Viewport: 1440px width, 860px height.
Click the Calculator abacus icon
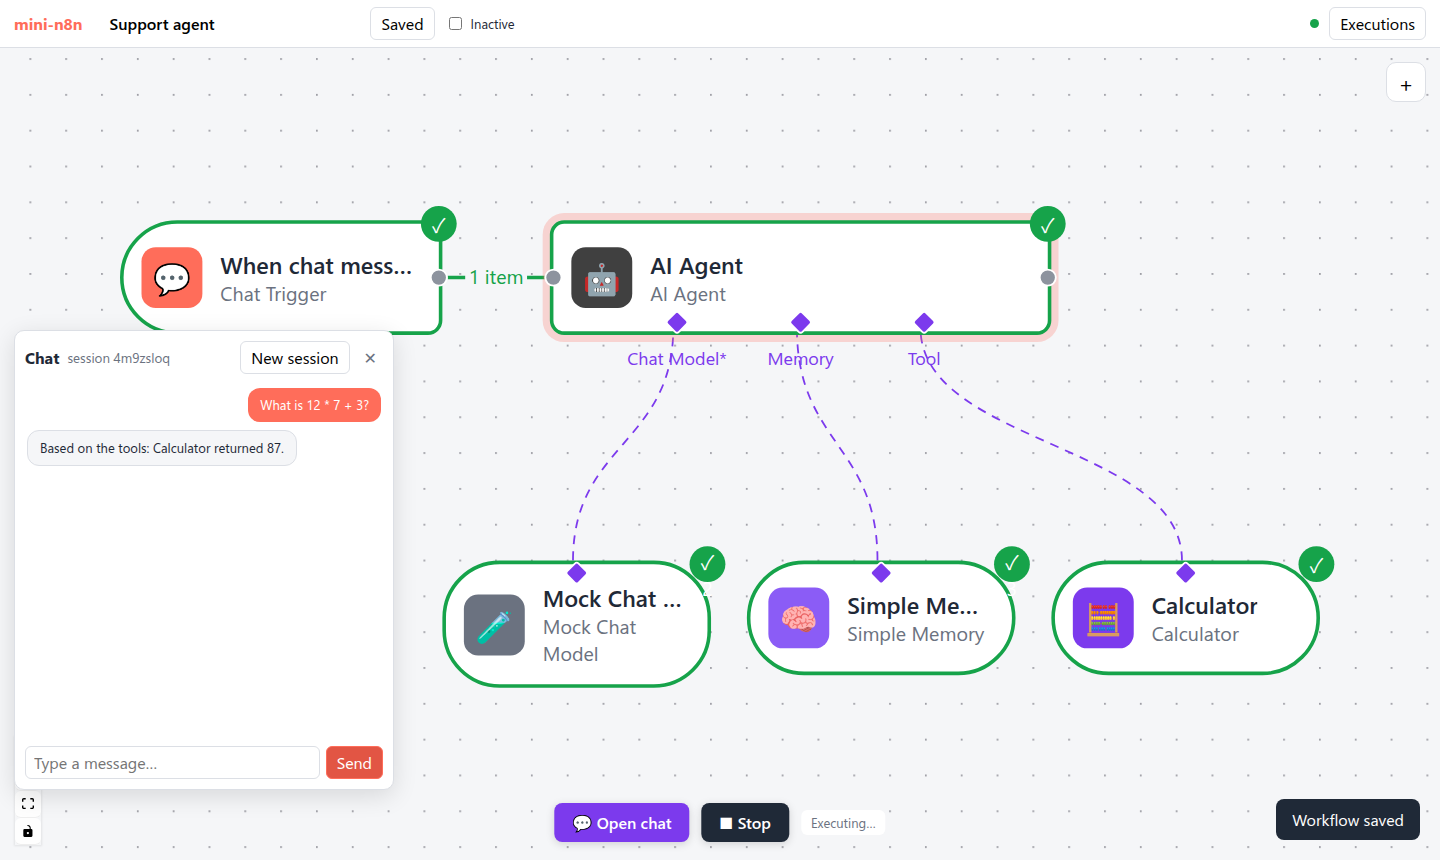1103,618
